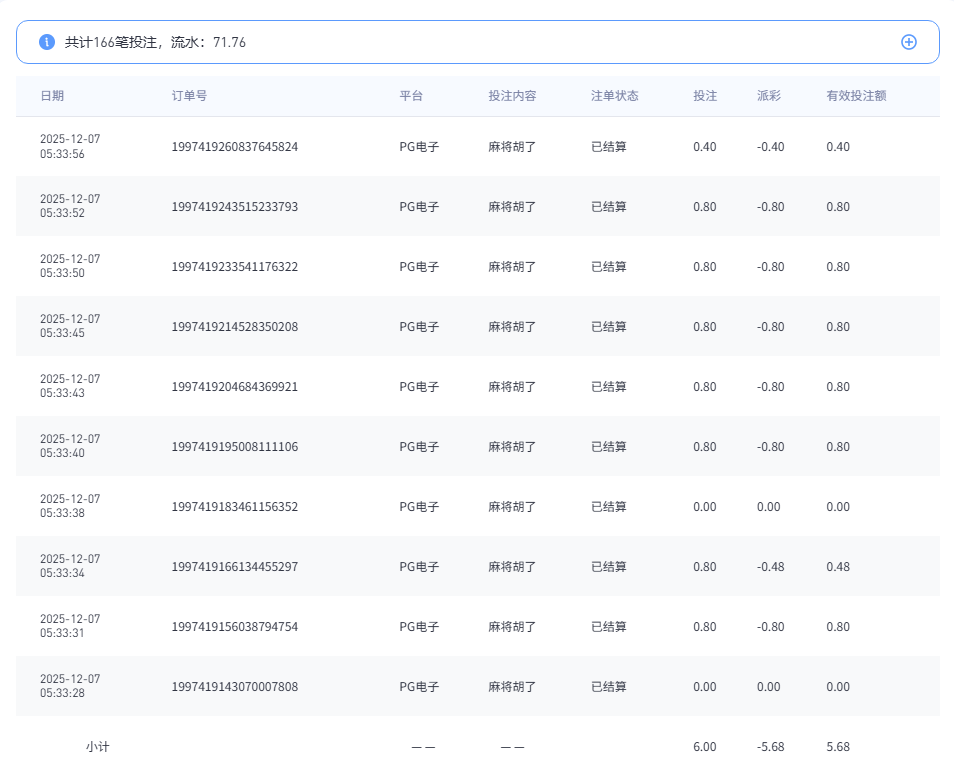
Task: Click the 05:33:31 timestamp row date cell
Action: pyautogui.click(x=70, y=626)
